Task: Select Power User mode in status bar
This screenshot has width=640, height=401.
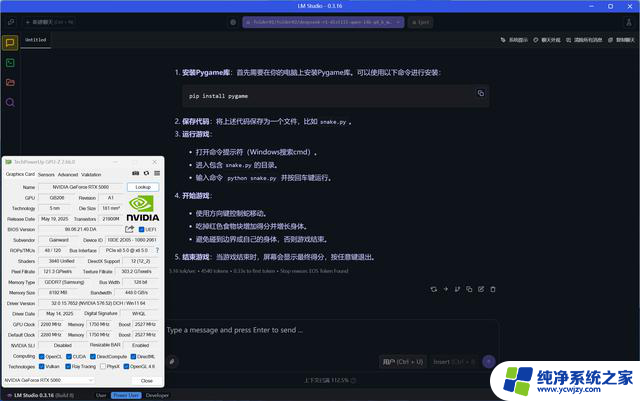Action: (127, 395)
